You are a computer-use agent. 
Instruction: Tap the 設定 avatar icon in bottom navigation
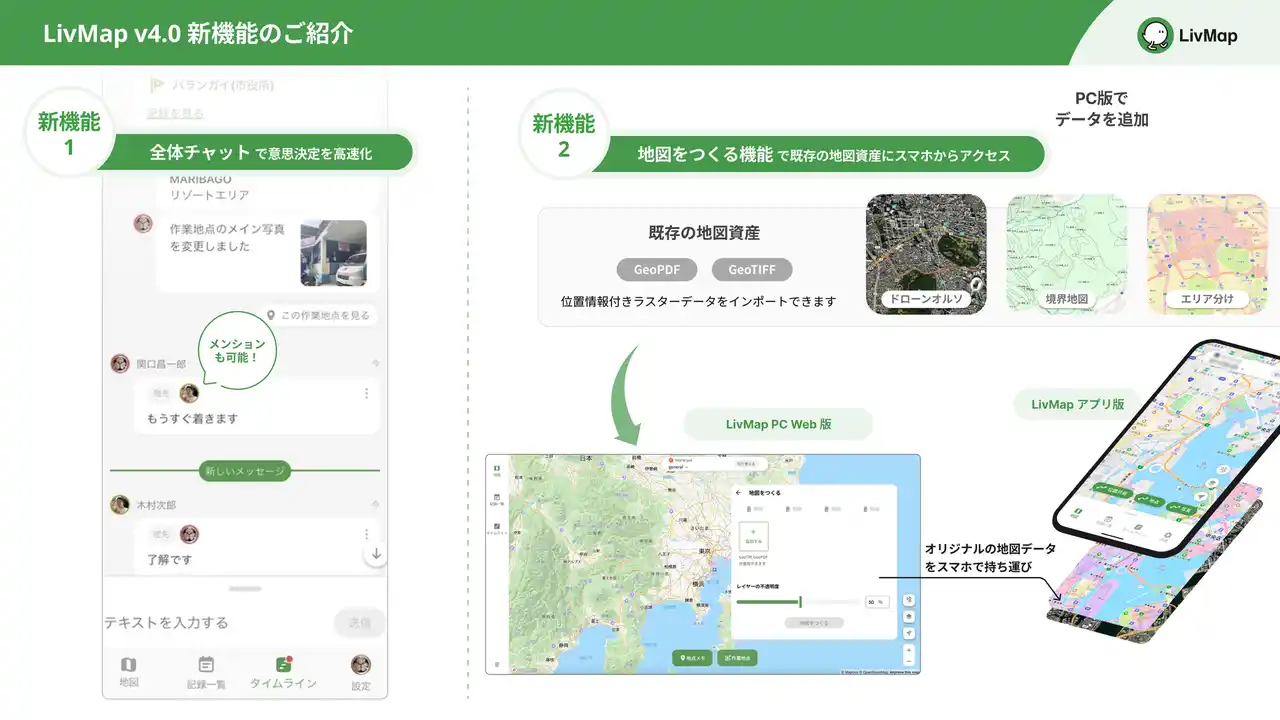(x=360, y=663)
